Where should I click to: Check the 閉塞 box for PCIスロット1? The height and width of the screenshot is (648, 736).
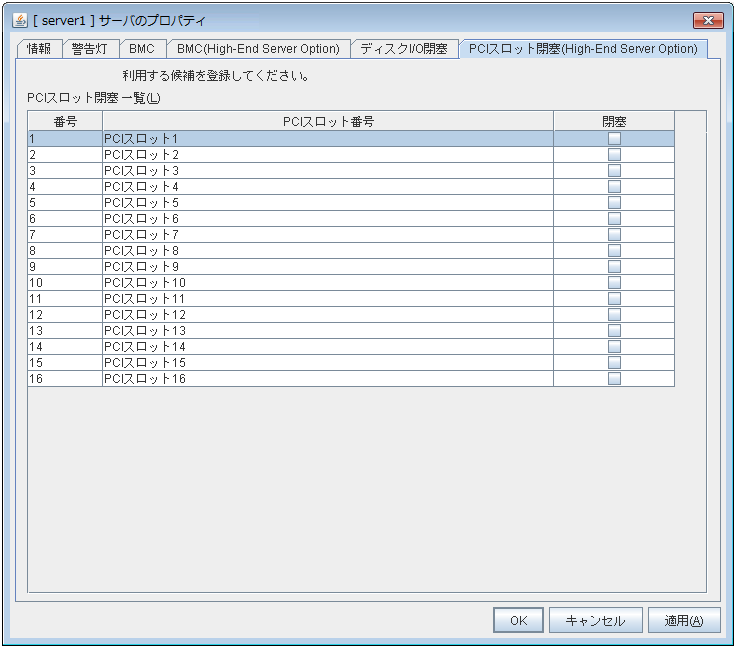point(614,139)
